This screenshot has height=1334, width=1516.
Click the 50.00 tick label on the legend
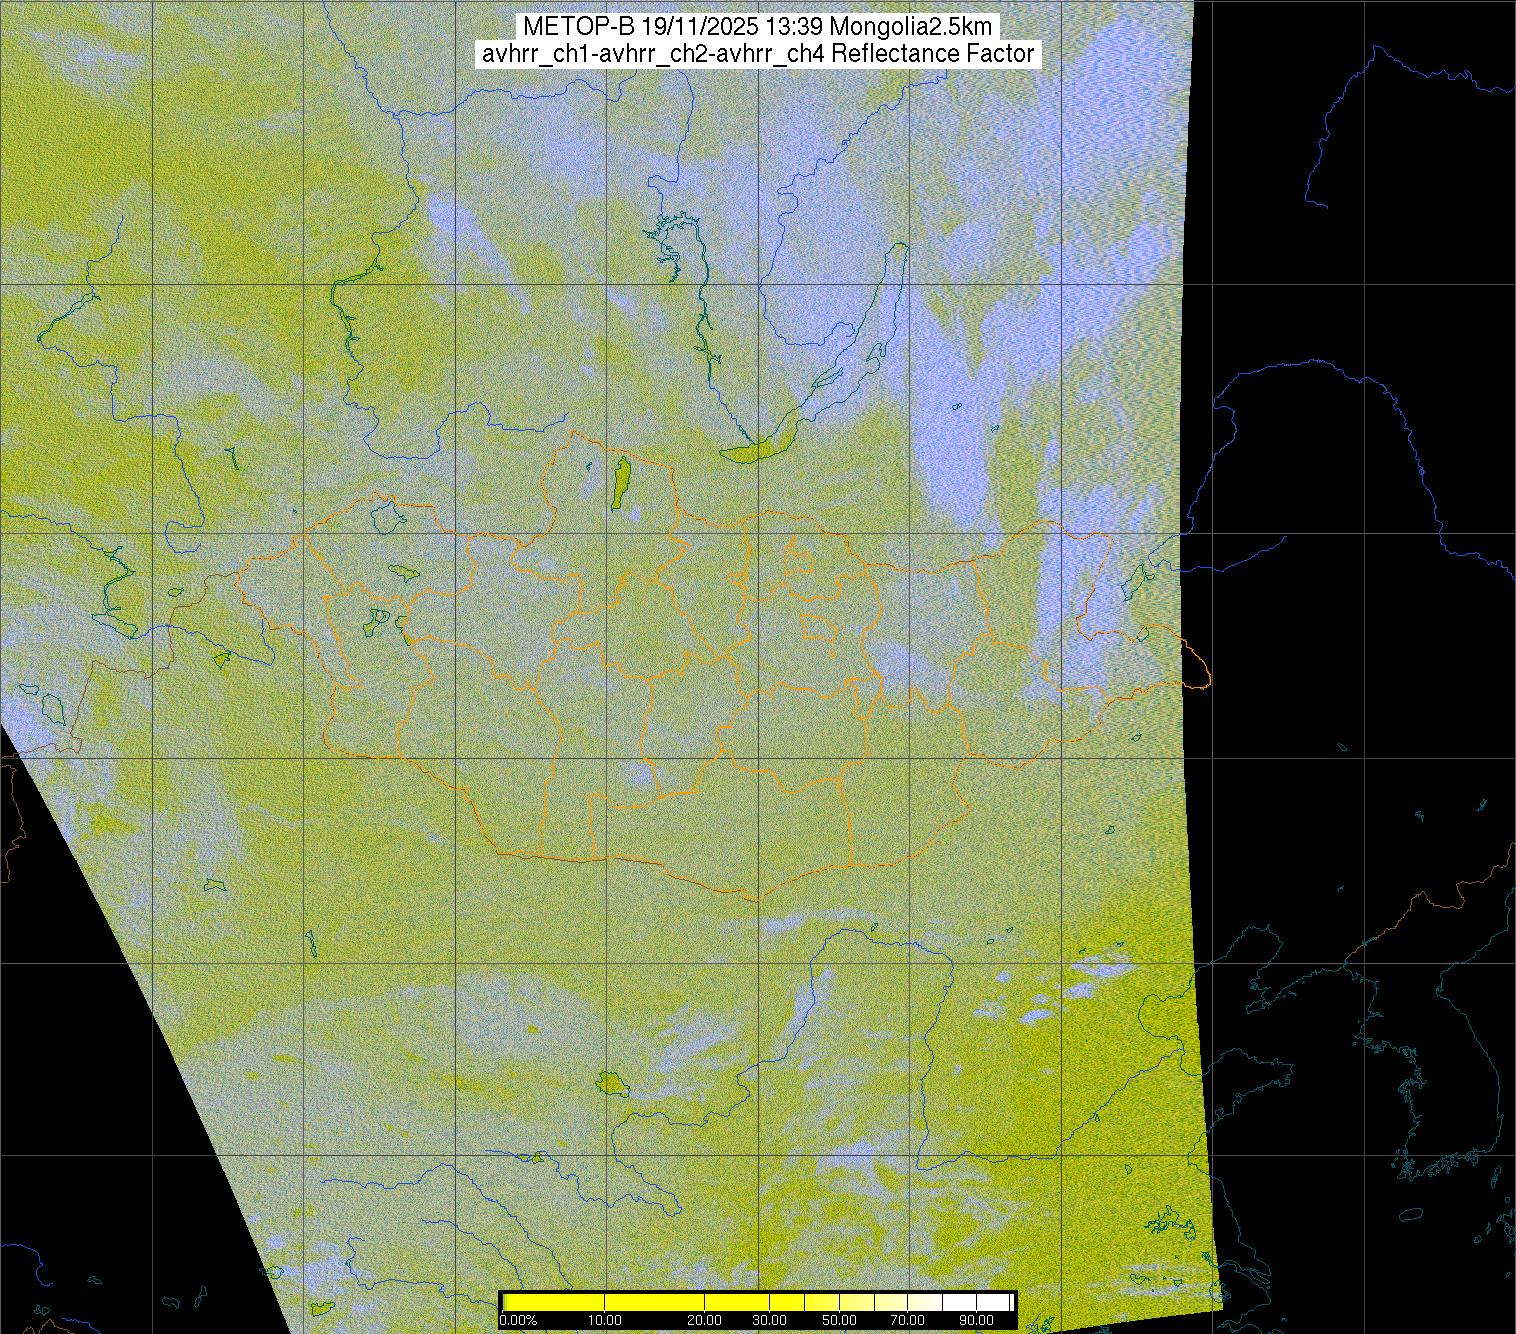[840, 1320]
